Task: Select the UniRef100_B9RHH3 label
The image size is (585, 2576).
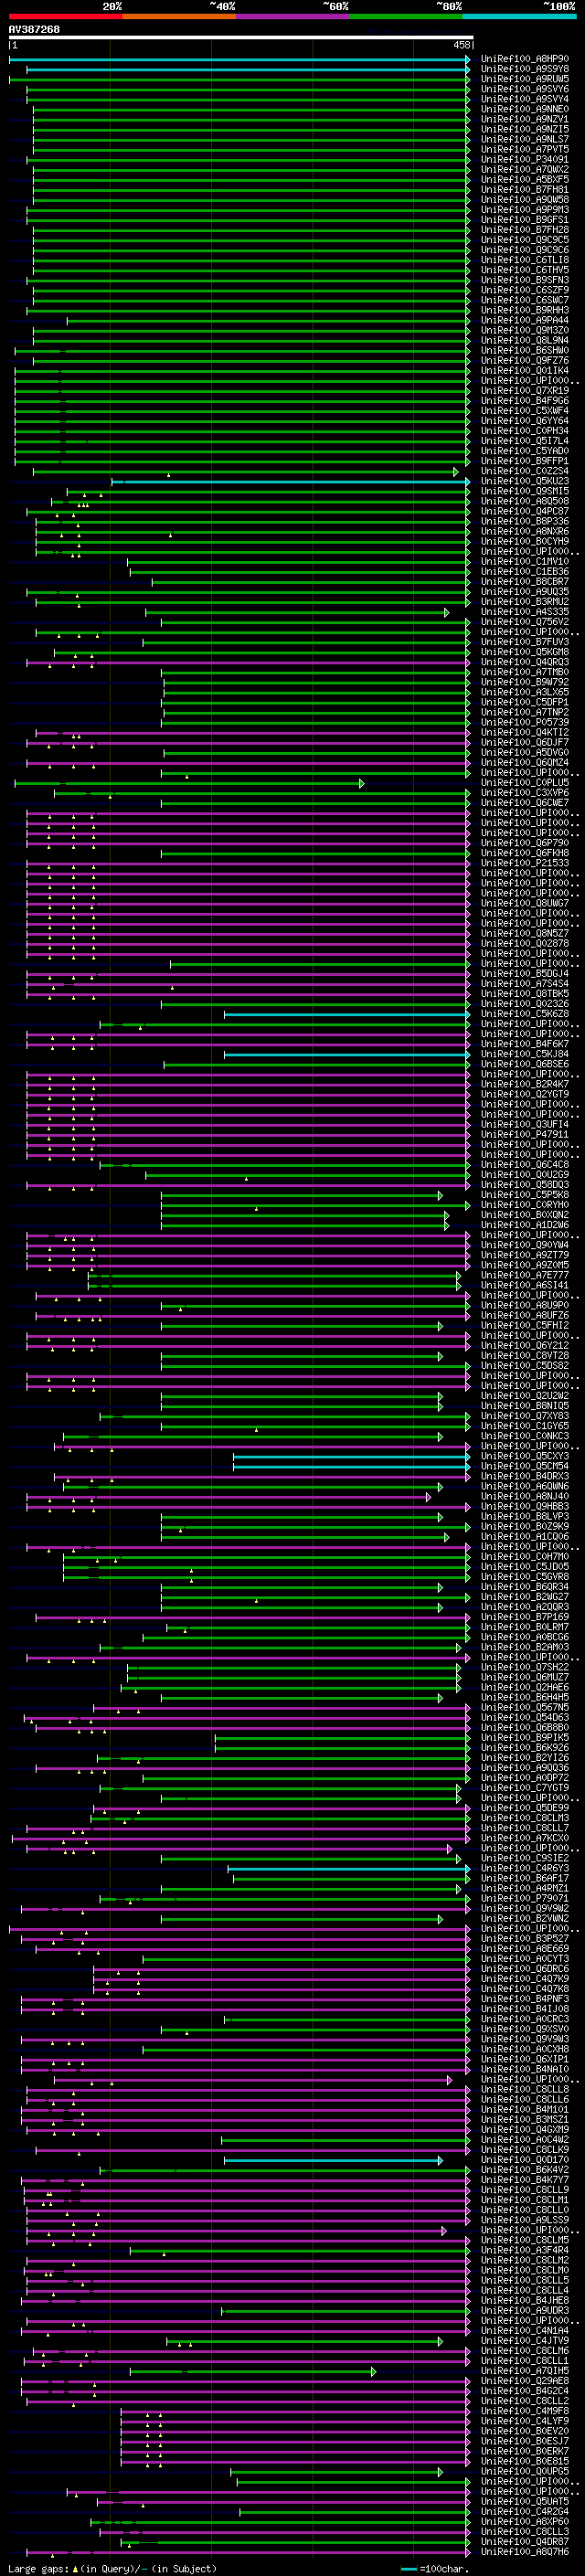Action: coord(524,310)
